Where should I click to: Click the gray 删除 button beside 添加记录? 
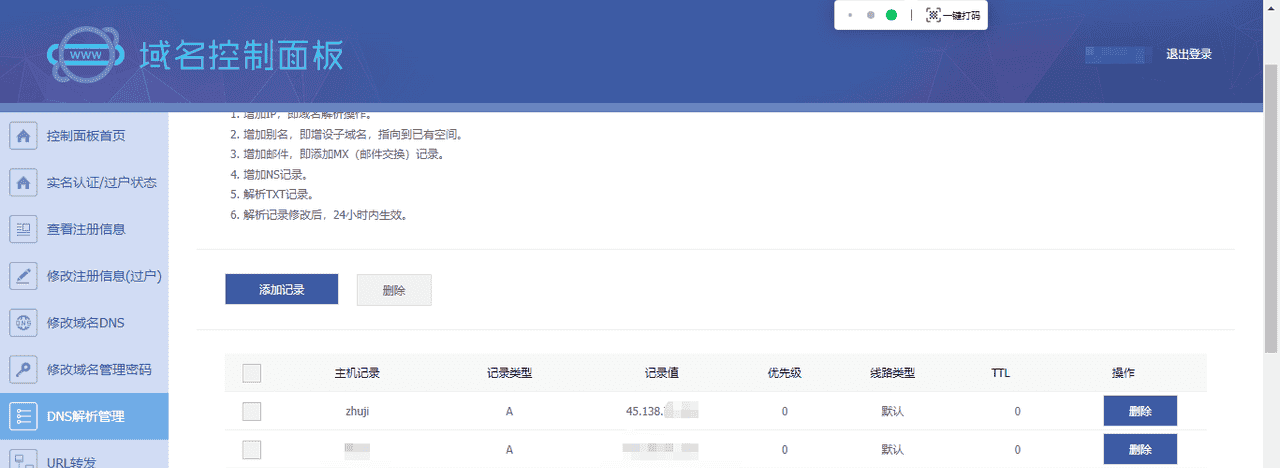tap(394, 289)
